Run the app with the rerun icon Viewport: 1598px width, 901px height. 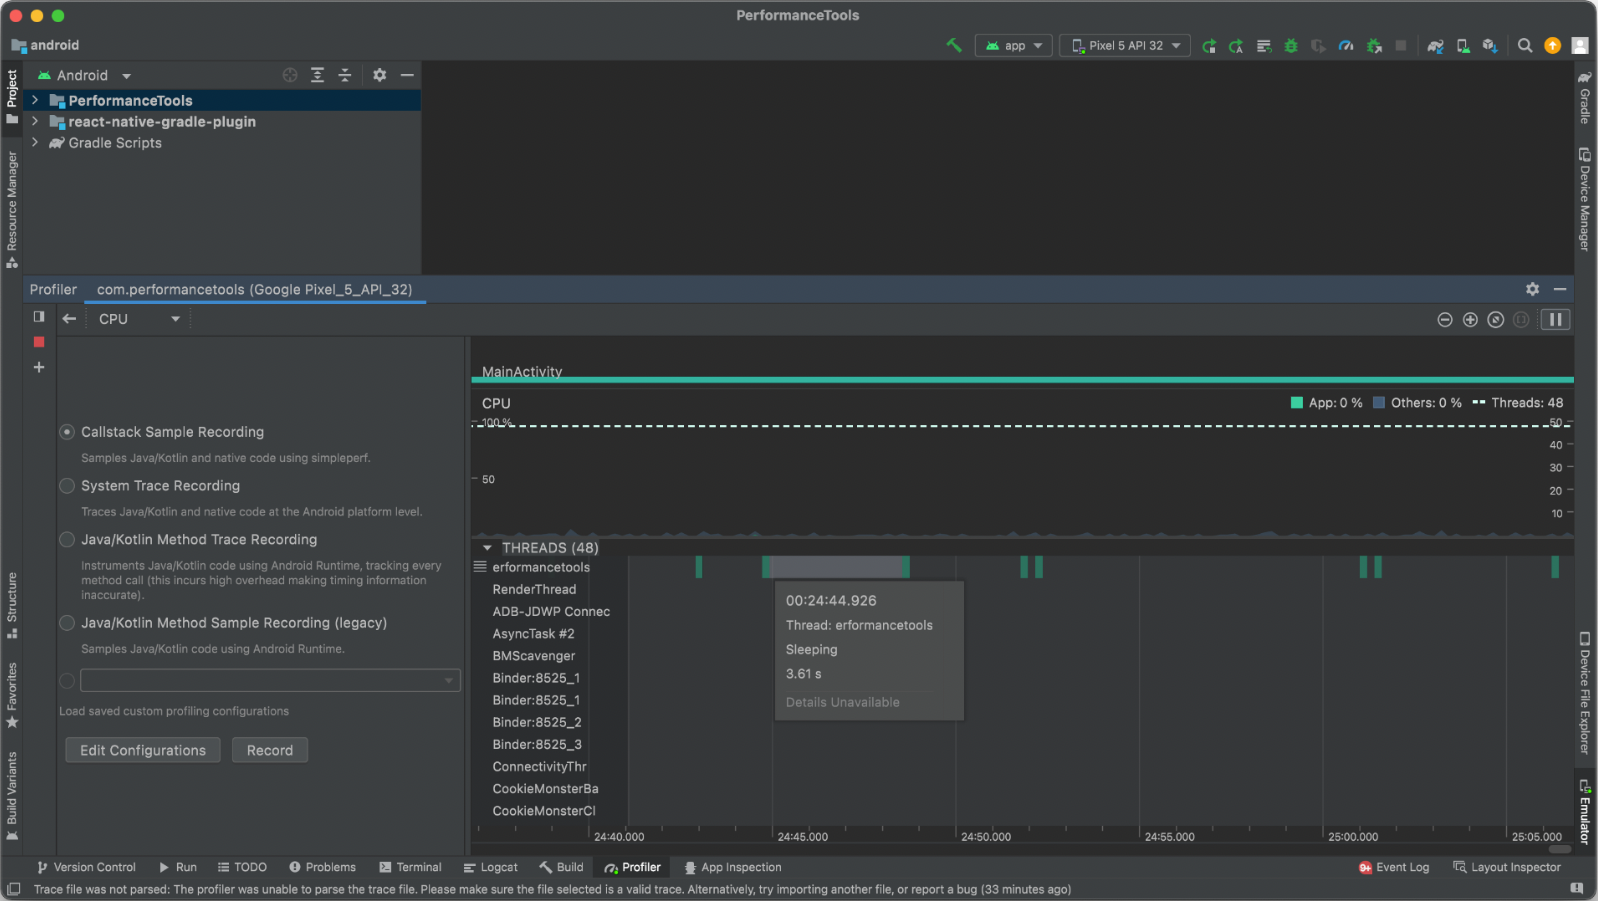1209,46
